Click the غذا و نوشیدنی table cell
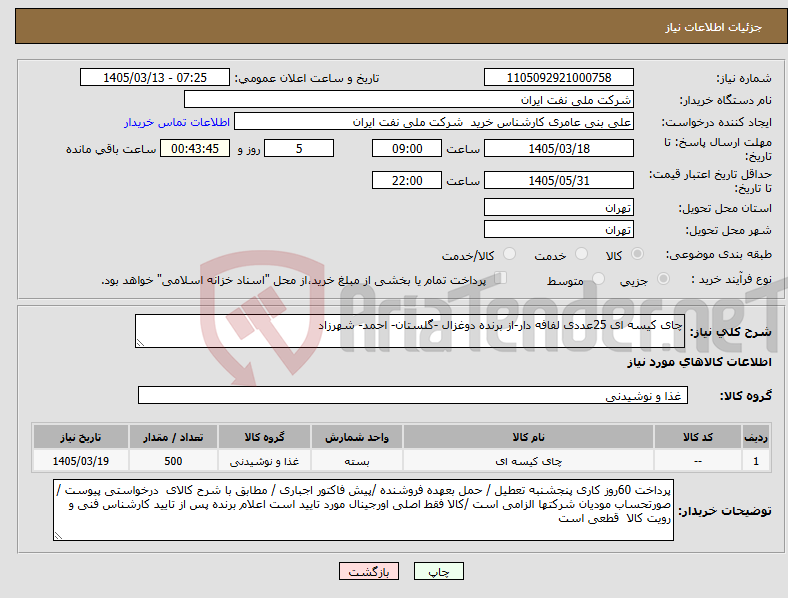 tap(264, 461)
